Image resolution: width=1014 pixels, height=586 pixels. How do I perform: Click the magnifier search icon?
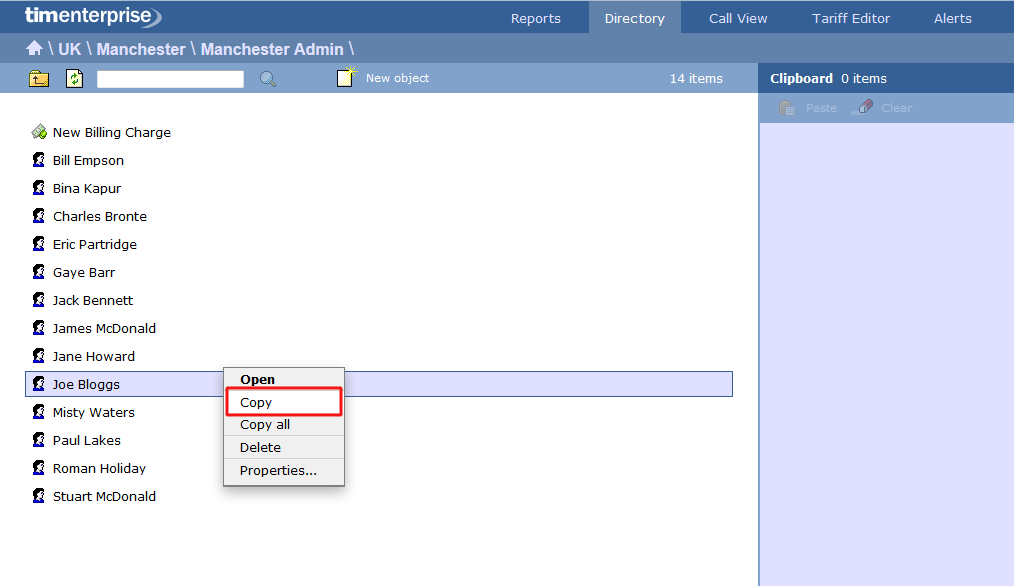tap(268, 79)
